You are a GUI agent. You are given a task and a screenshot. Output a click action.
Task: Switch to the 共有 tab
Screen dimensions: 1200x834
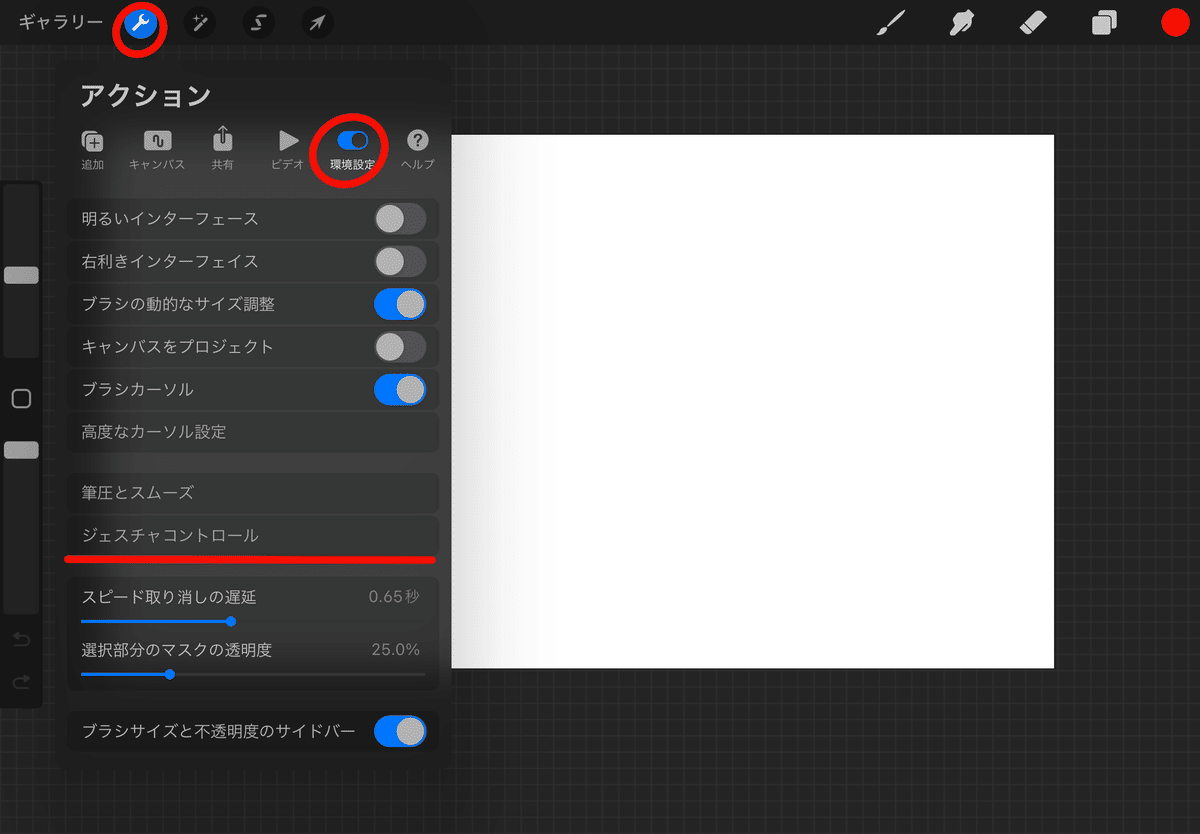222,149
